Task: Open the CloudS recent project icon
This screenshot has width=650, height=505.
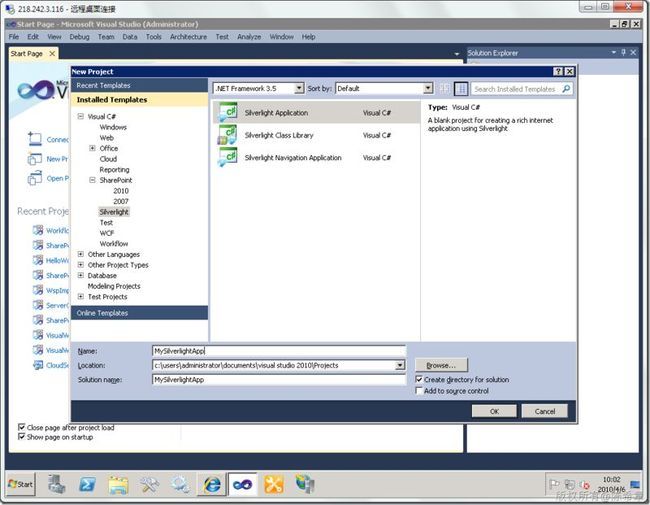Action: (x=38, y=365)
